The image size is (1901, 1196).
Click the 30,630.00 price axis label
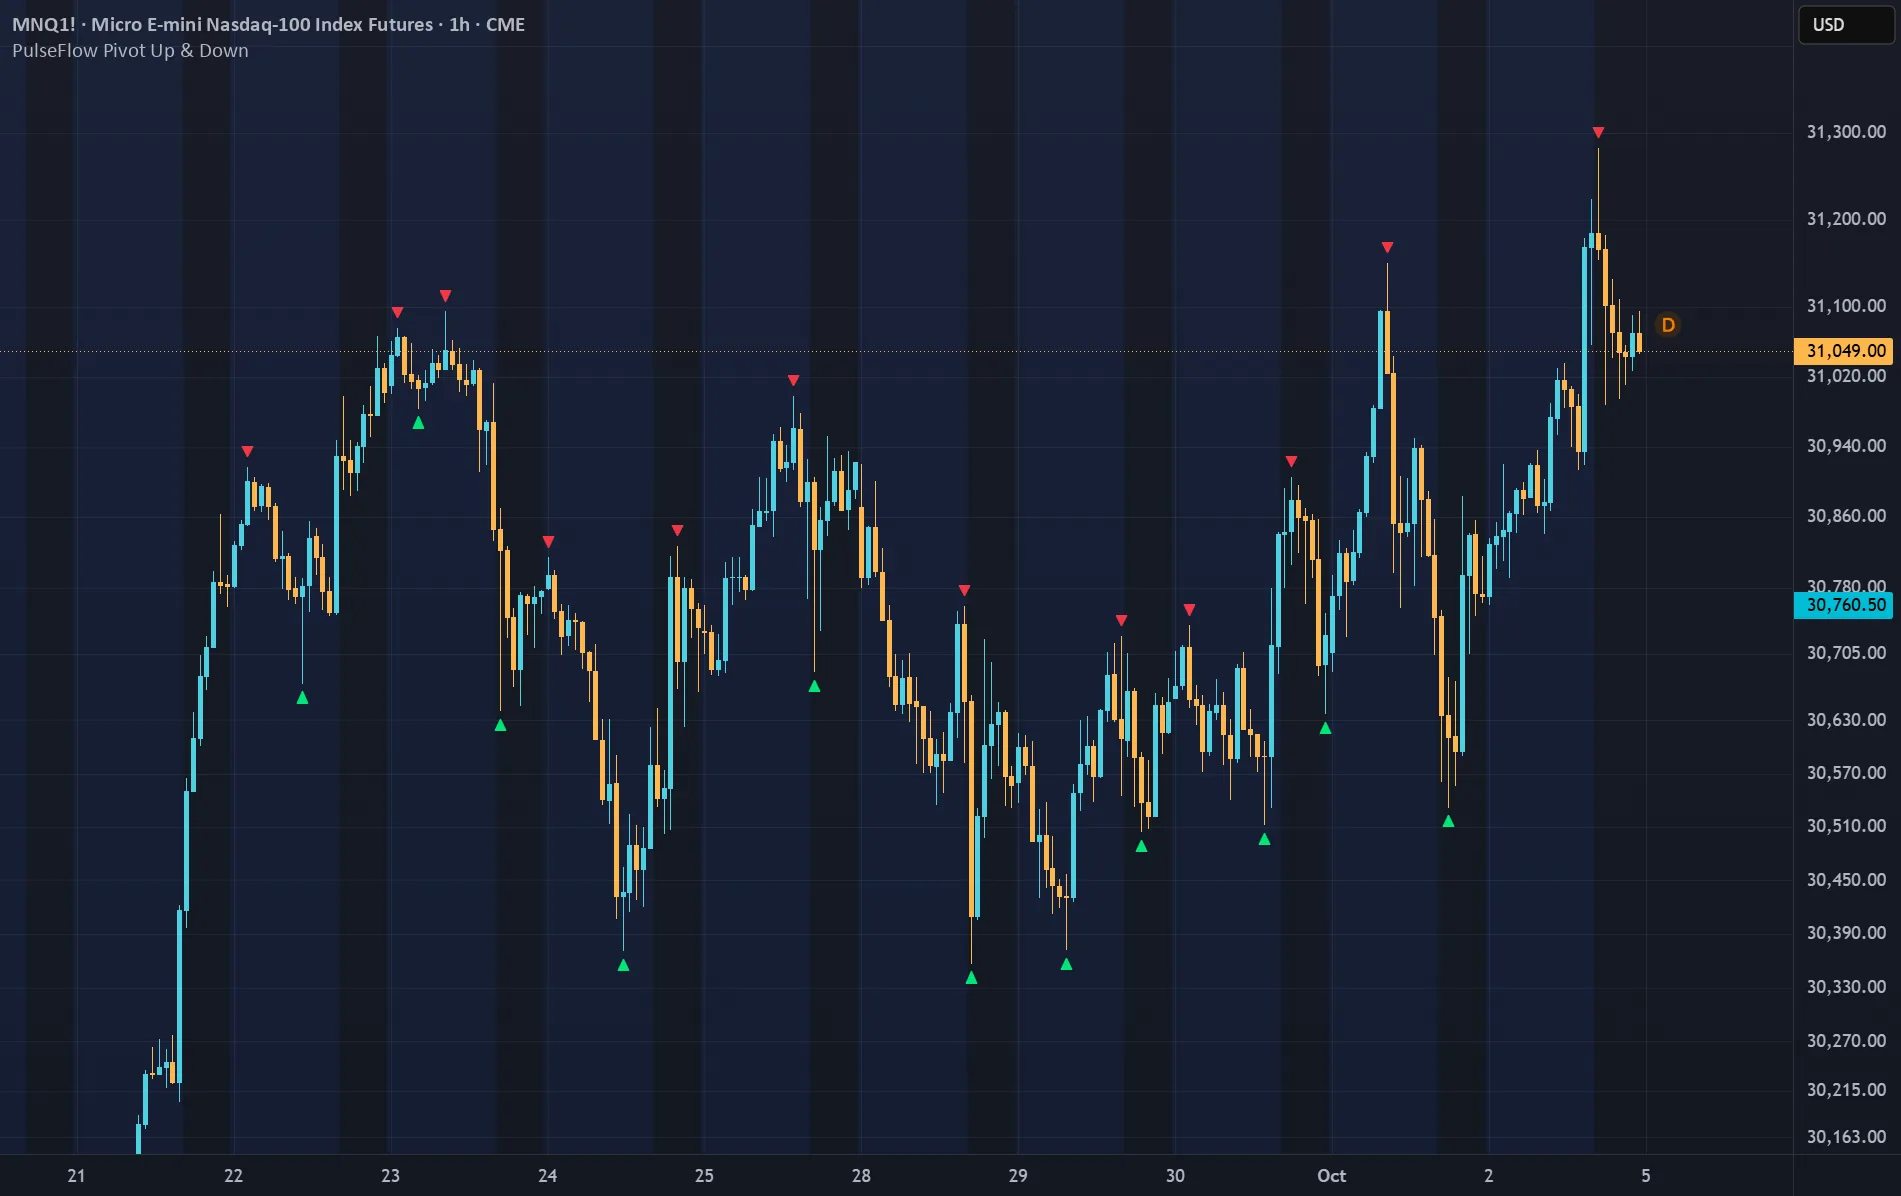tap(1846, 720)
